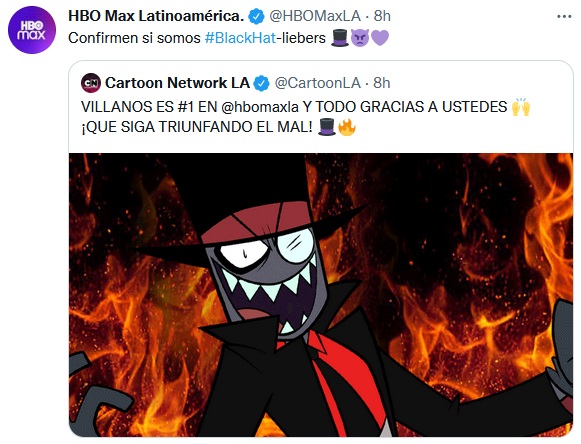
Task: Open the Black Hat villain image
Action: pyautogui.click(x=321, y=295)
